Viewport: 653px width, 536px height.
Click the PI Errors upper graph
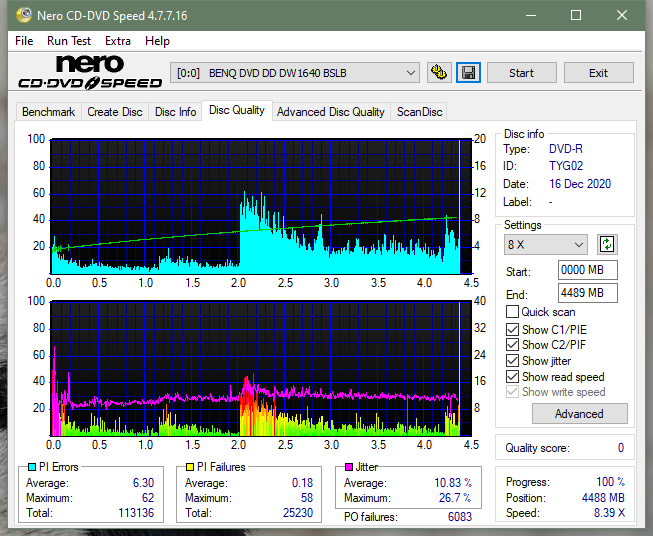pos(261,206)
